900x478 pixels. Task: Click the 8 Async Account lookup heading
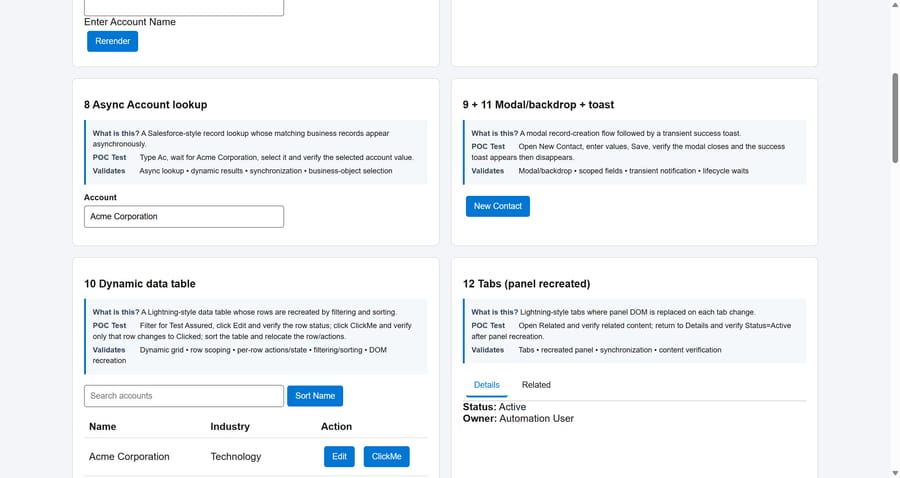click(x=146, y=104)
